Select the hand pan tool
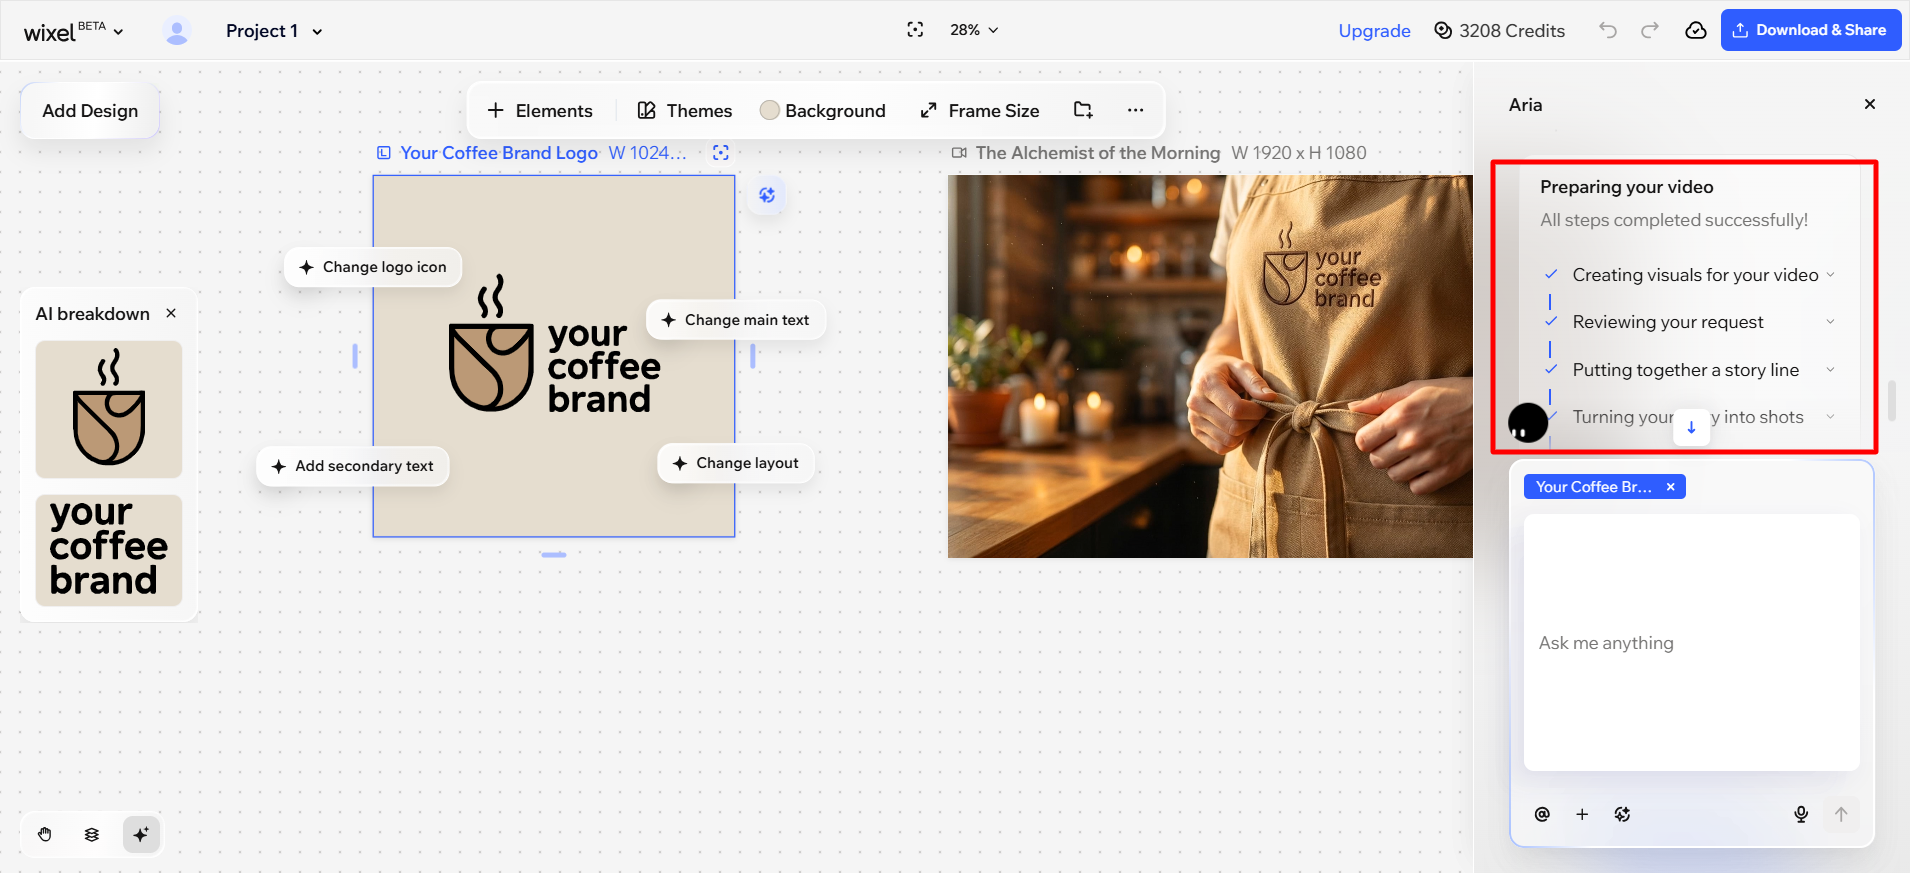Screen dimensions: 1910x873 pos(45,834)
